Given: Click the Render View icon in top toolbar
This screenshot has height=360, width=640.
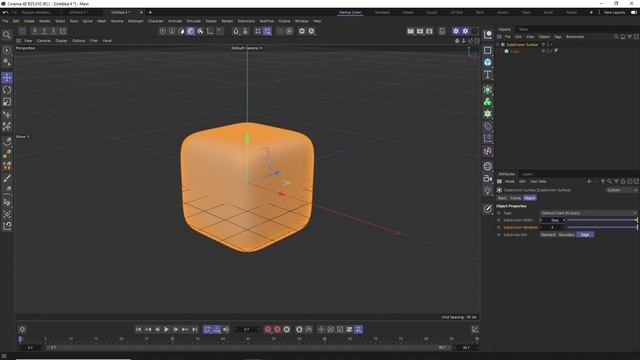Looking at the screenshot, I should click(411, 31).
